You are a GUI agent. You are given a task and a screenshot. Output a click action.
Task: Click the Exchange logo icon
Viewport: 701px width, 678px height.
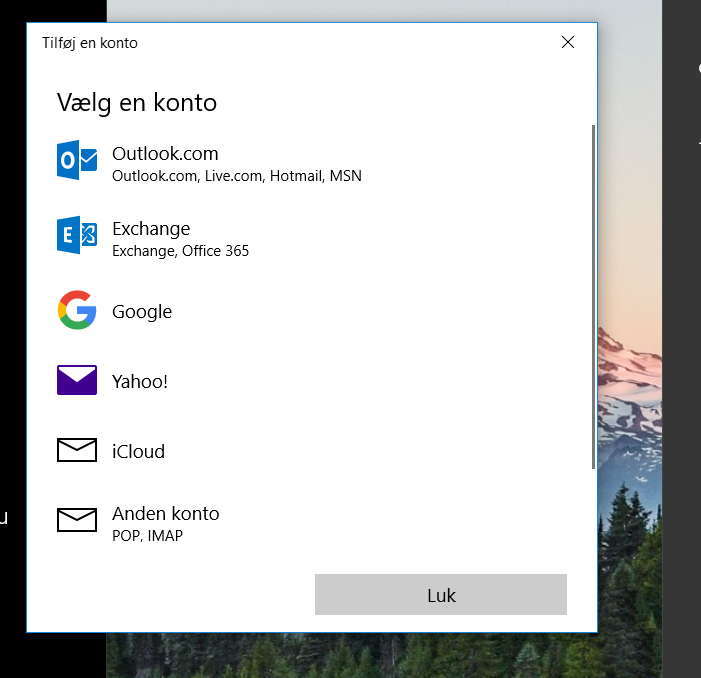(x=77, y=235)
